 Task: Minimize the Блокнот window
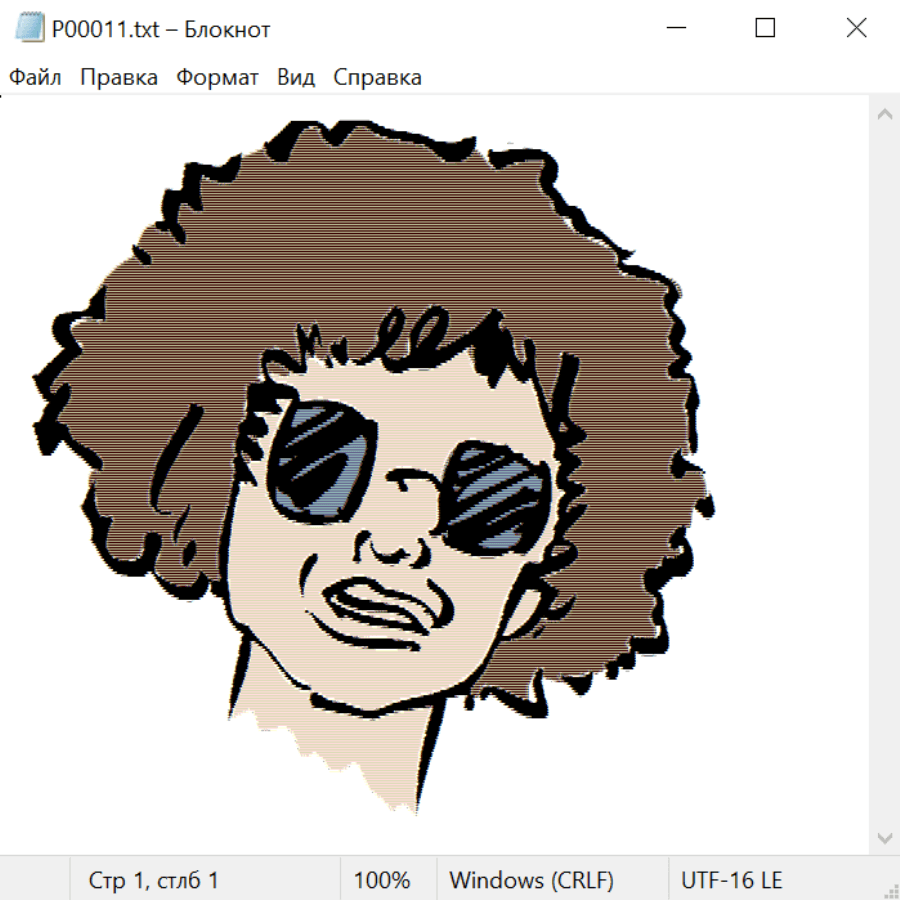(x=675, y=29)
